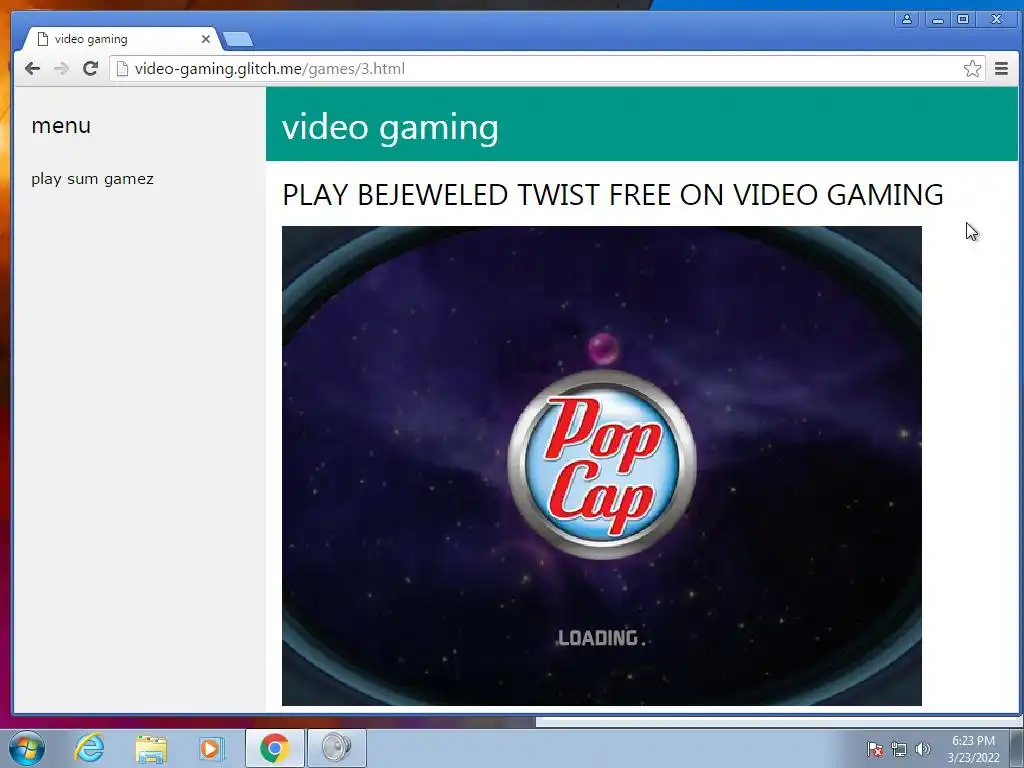Click the Show desktop button on taskbar
Screen dimensions: 1024x768
tap(1017, 748)
